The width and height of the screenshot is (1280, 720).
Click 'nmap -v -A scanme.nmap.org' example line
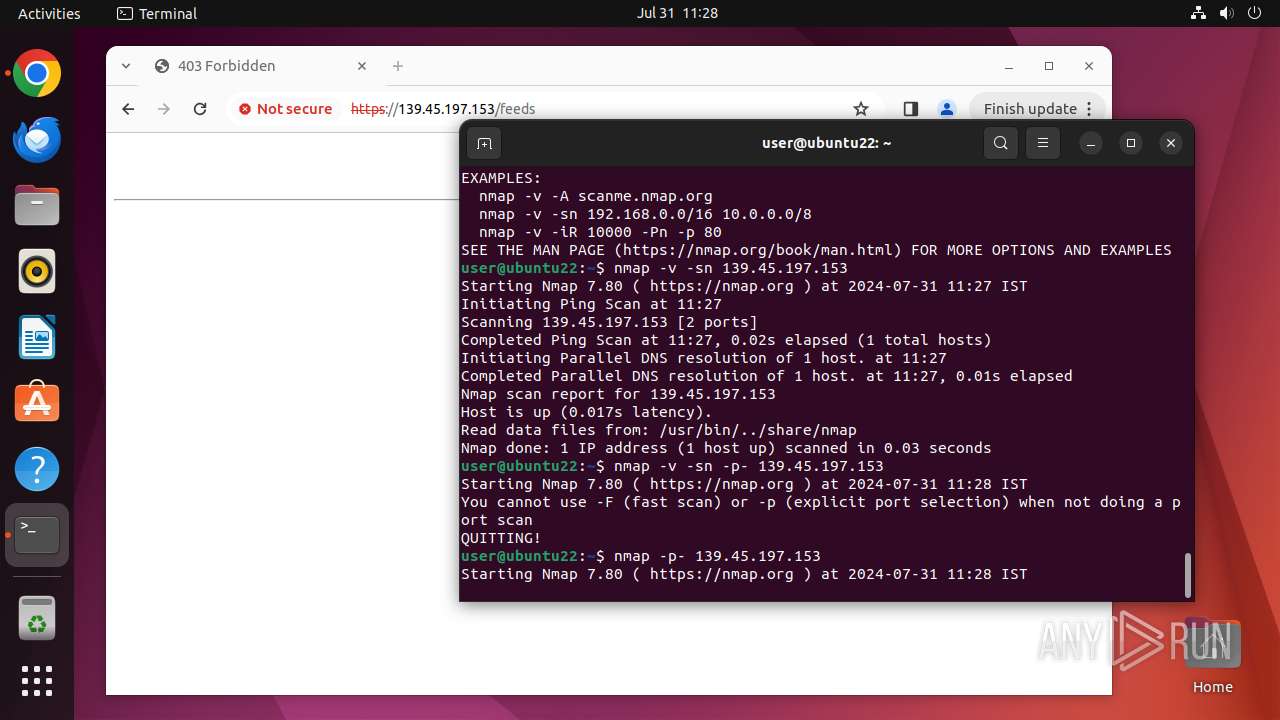(x=596, y=196)
